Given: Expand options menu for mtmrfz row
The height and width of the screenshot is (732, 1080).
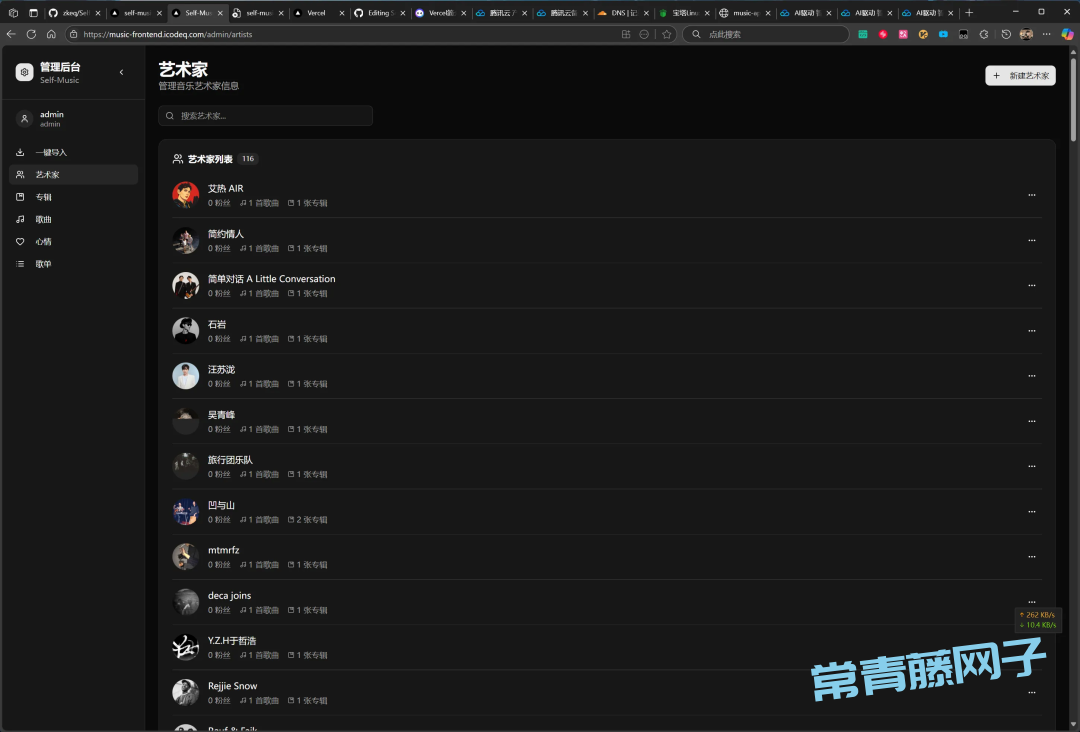Looking at the screenshot, I should [1031, 557].
